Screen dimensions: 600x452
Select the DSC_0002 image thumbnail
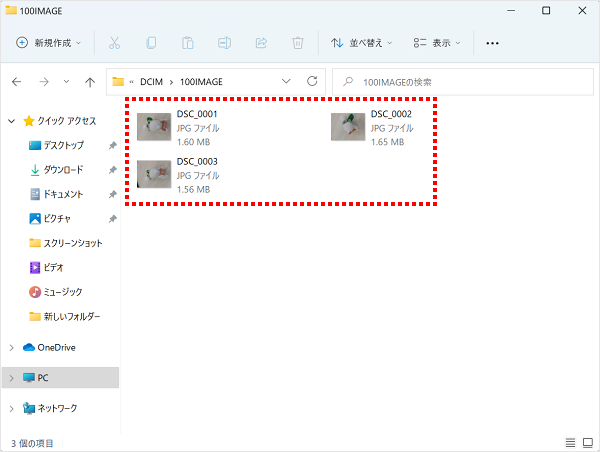coord(348,128)
